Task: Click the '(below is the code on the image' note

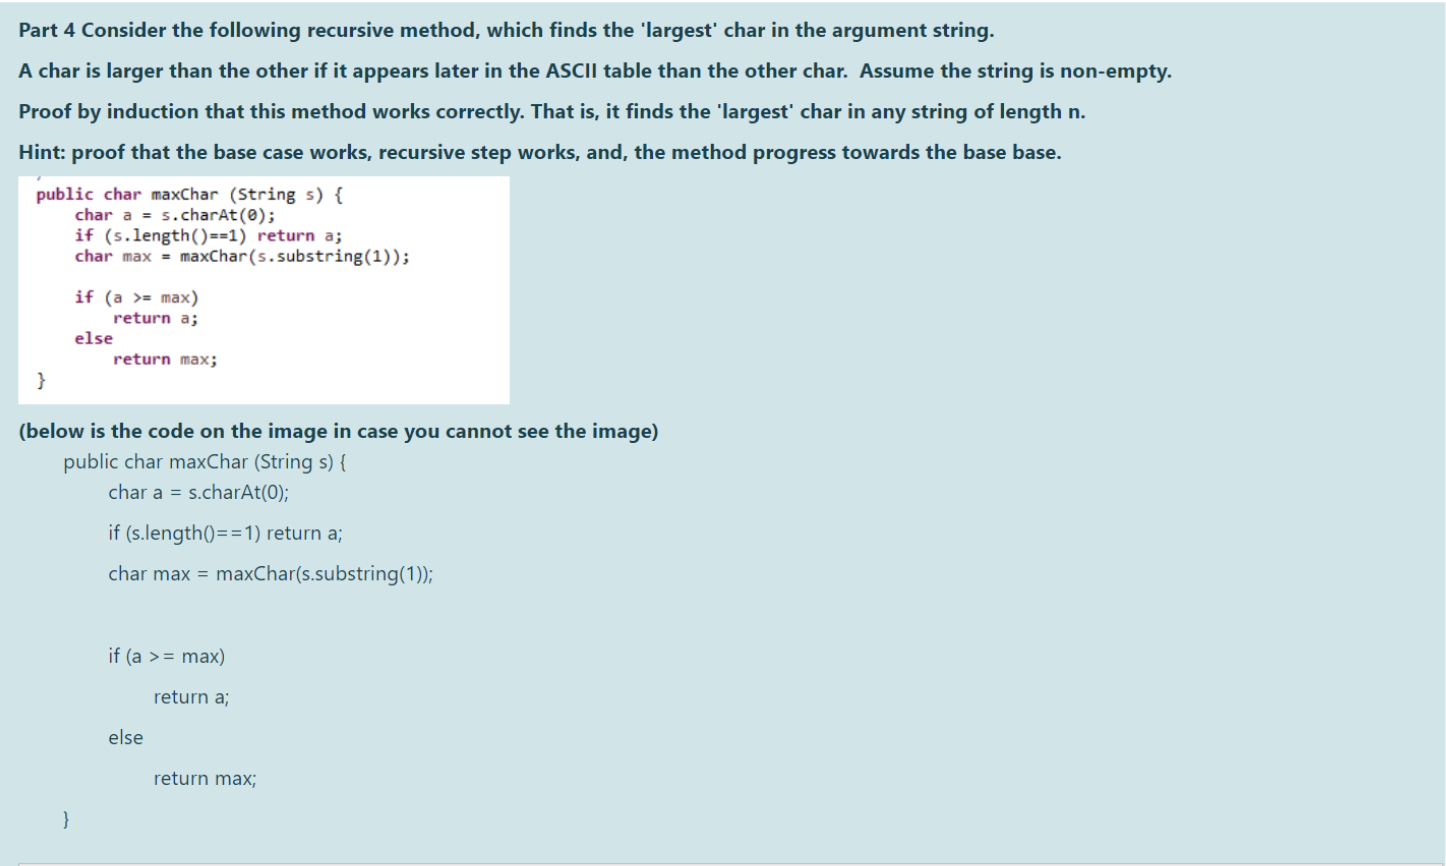Action: coord(338,432)
